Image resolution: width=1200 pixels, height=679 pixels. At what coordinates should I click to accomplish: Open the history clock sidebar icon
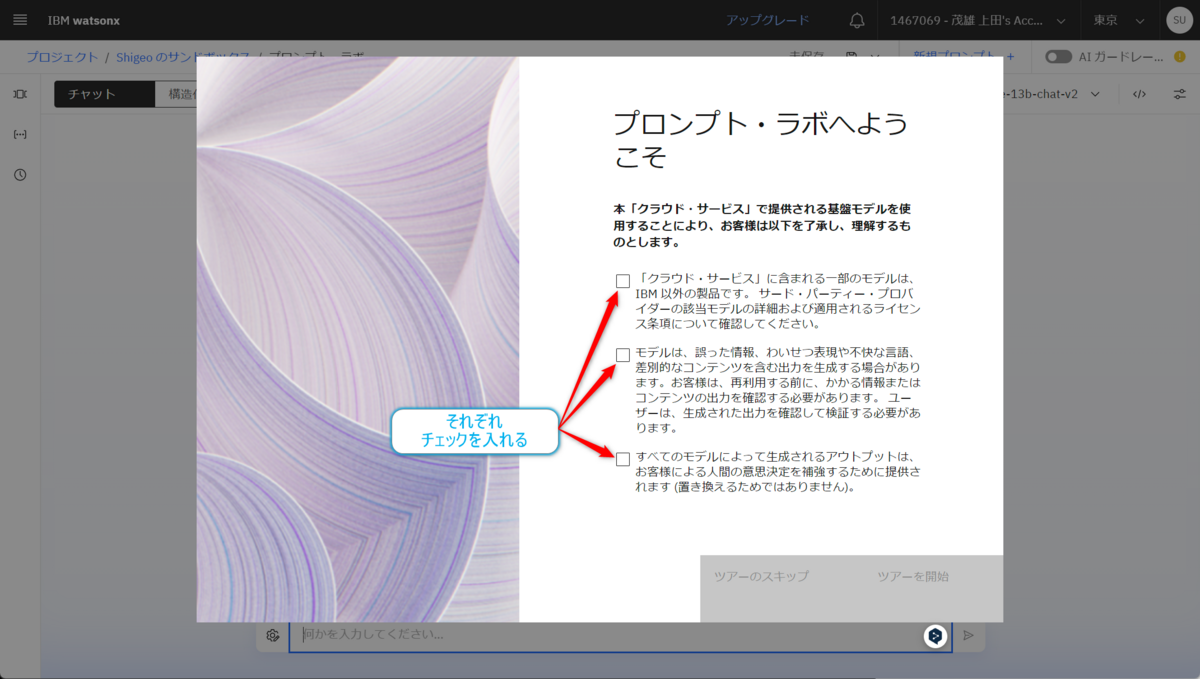pos(20,175)
